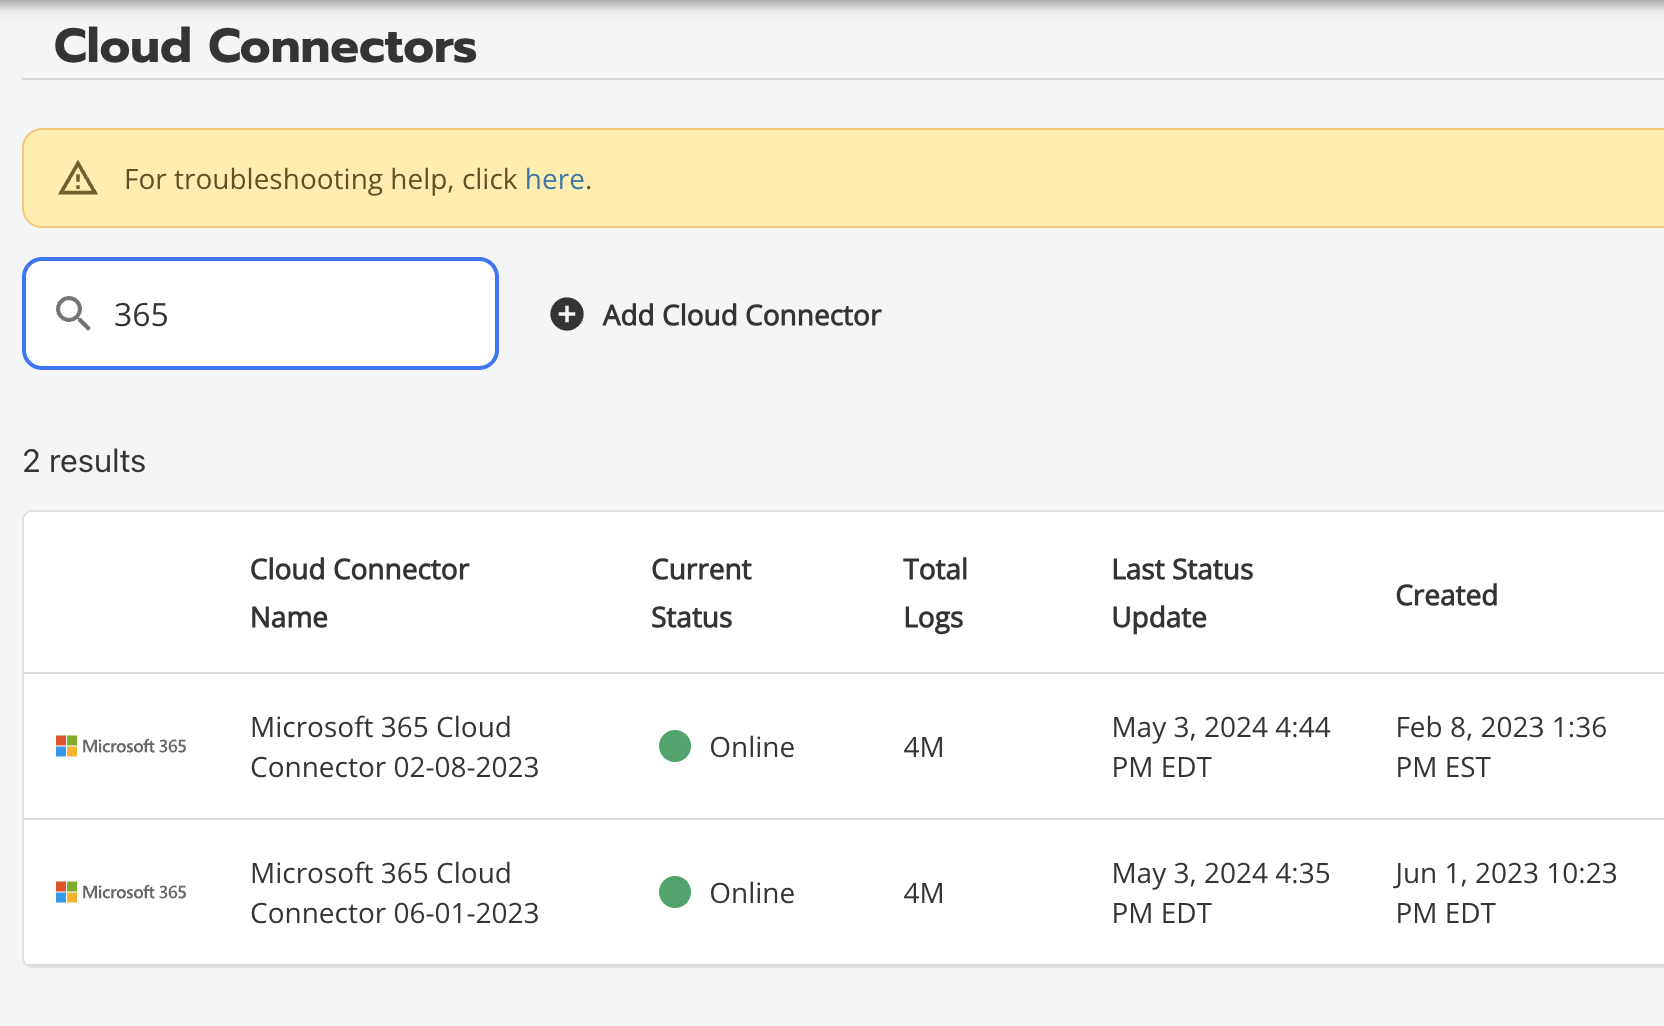Click Microsoft 365 logo for 02-08-2023 connector
Viewport: 1664px width, 1026px height.
tap(121, 746)
